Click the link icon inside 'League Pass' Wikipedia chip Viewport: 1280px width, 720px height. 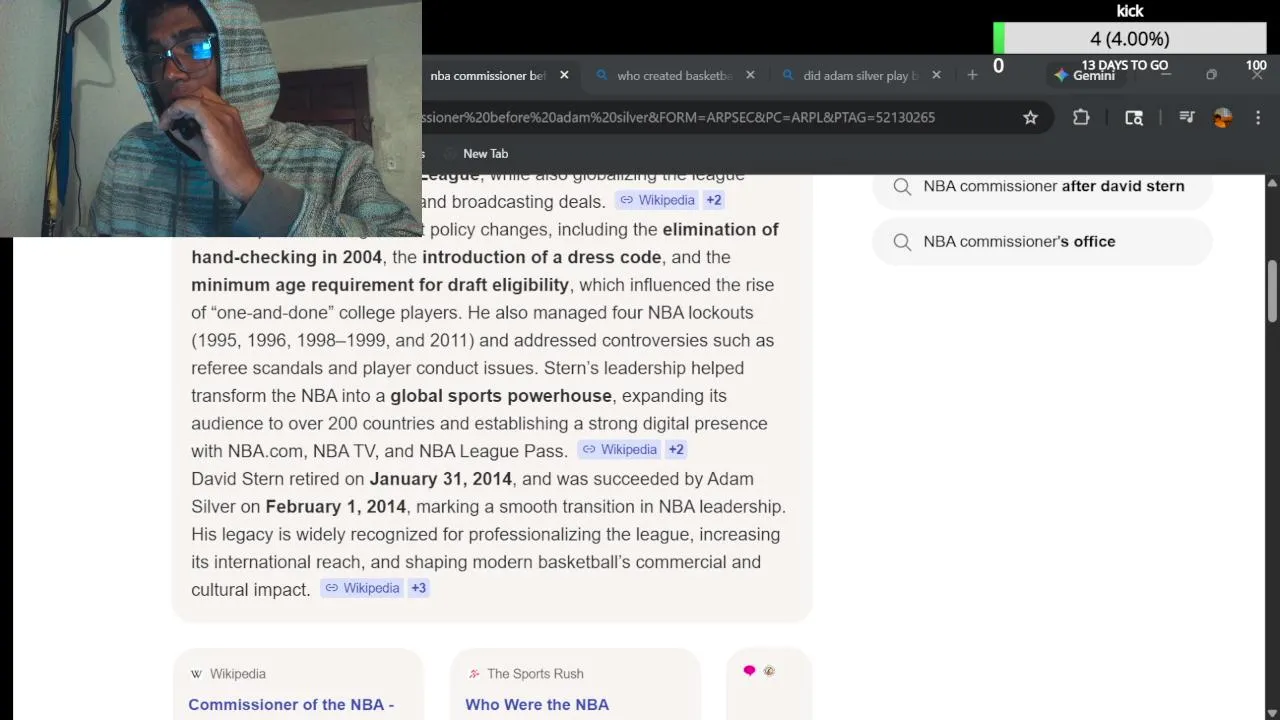(589, 449)
